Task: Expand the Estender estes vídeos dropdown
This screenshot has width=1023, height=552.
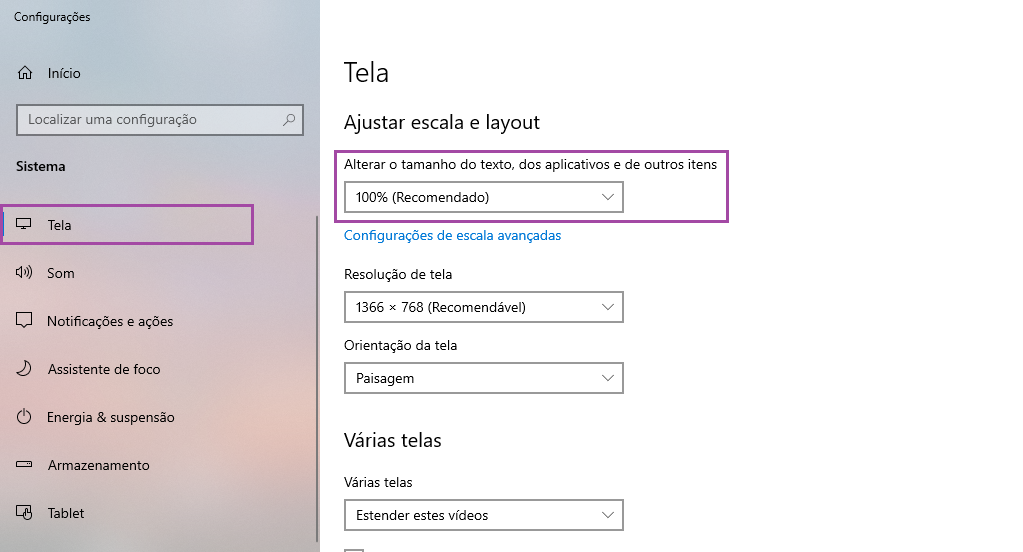Action: coord(483,515)
